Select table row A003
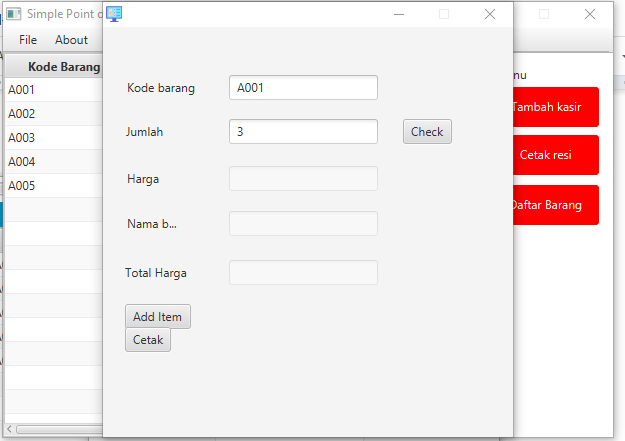 click(54, 138)
